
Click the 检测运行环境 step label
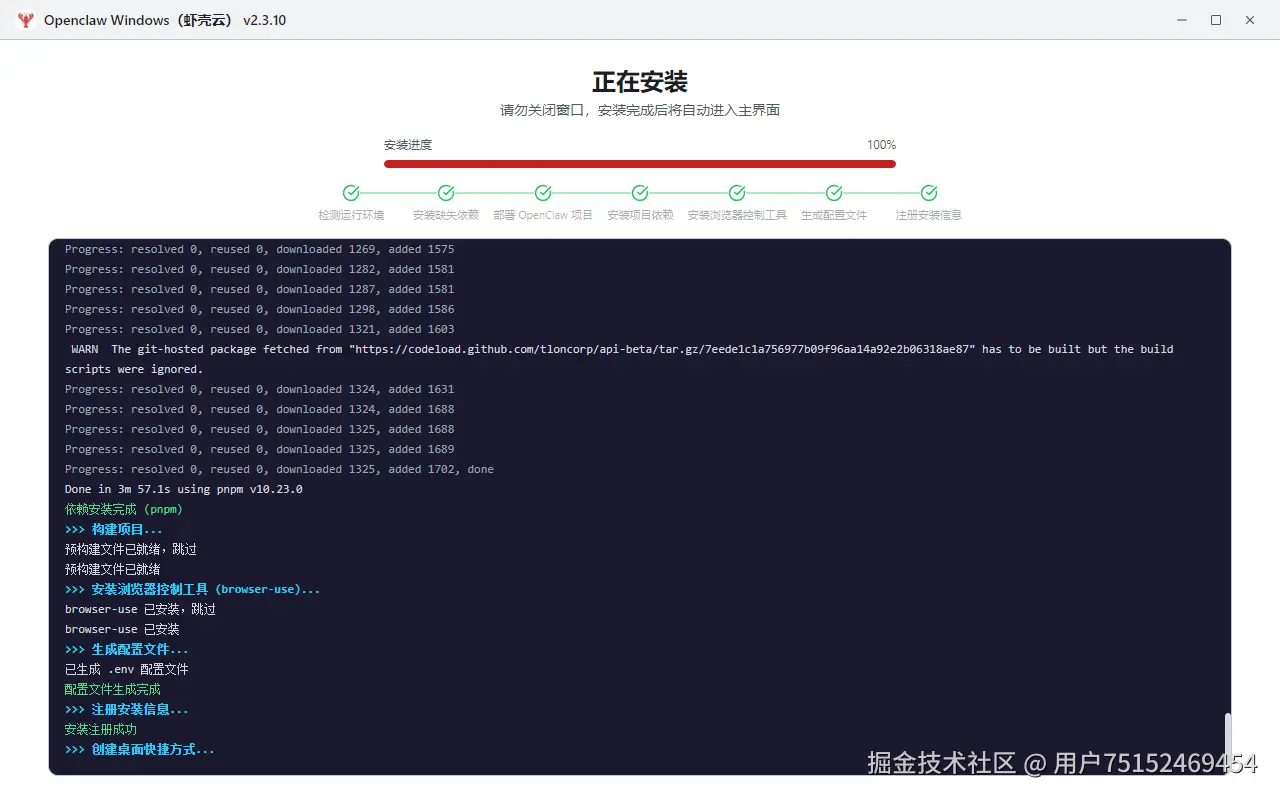click(351, 215)
